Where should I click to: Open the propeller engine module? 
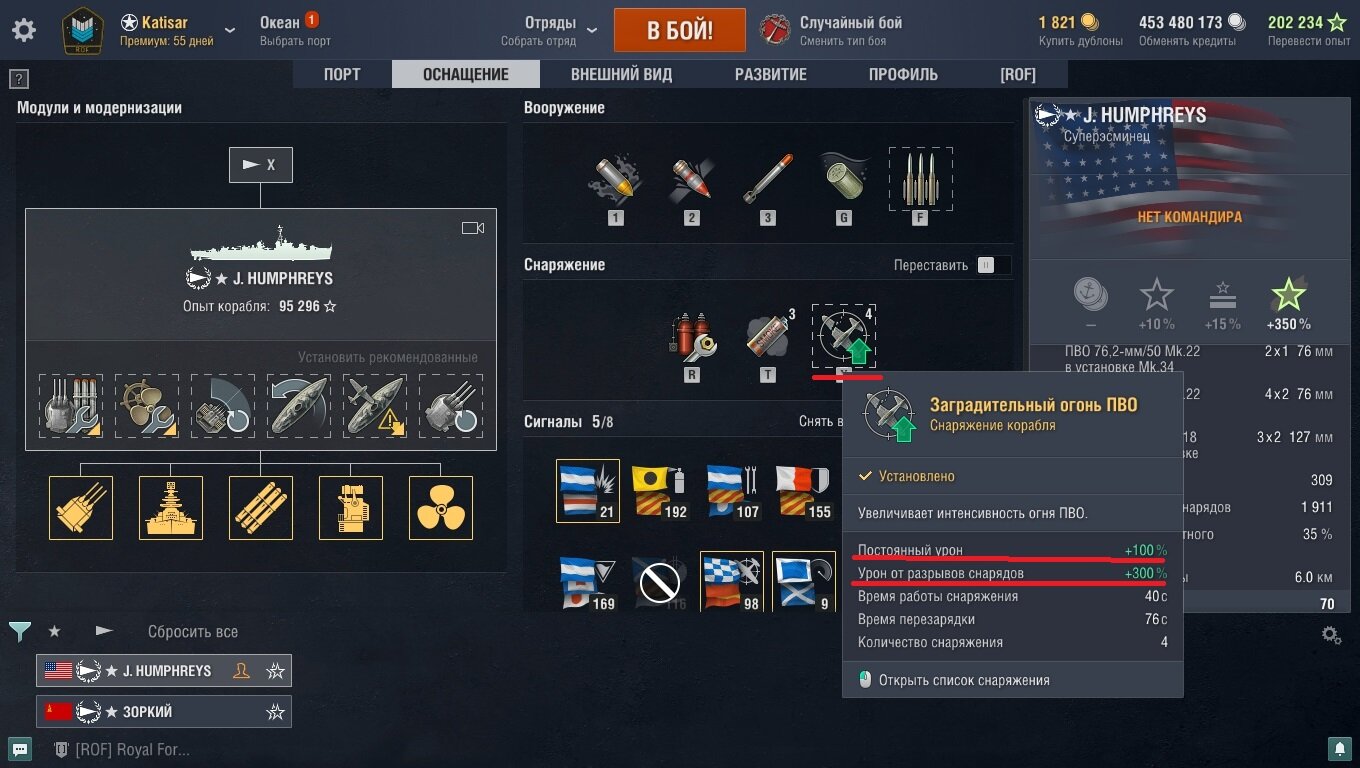[441, 508]
